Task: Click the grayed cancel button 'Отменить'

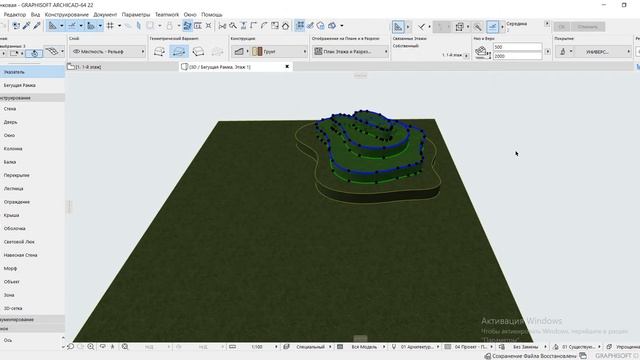Action: click(x=587, y=27)
